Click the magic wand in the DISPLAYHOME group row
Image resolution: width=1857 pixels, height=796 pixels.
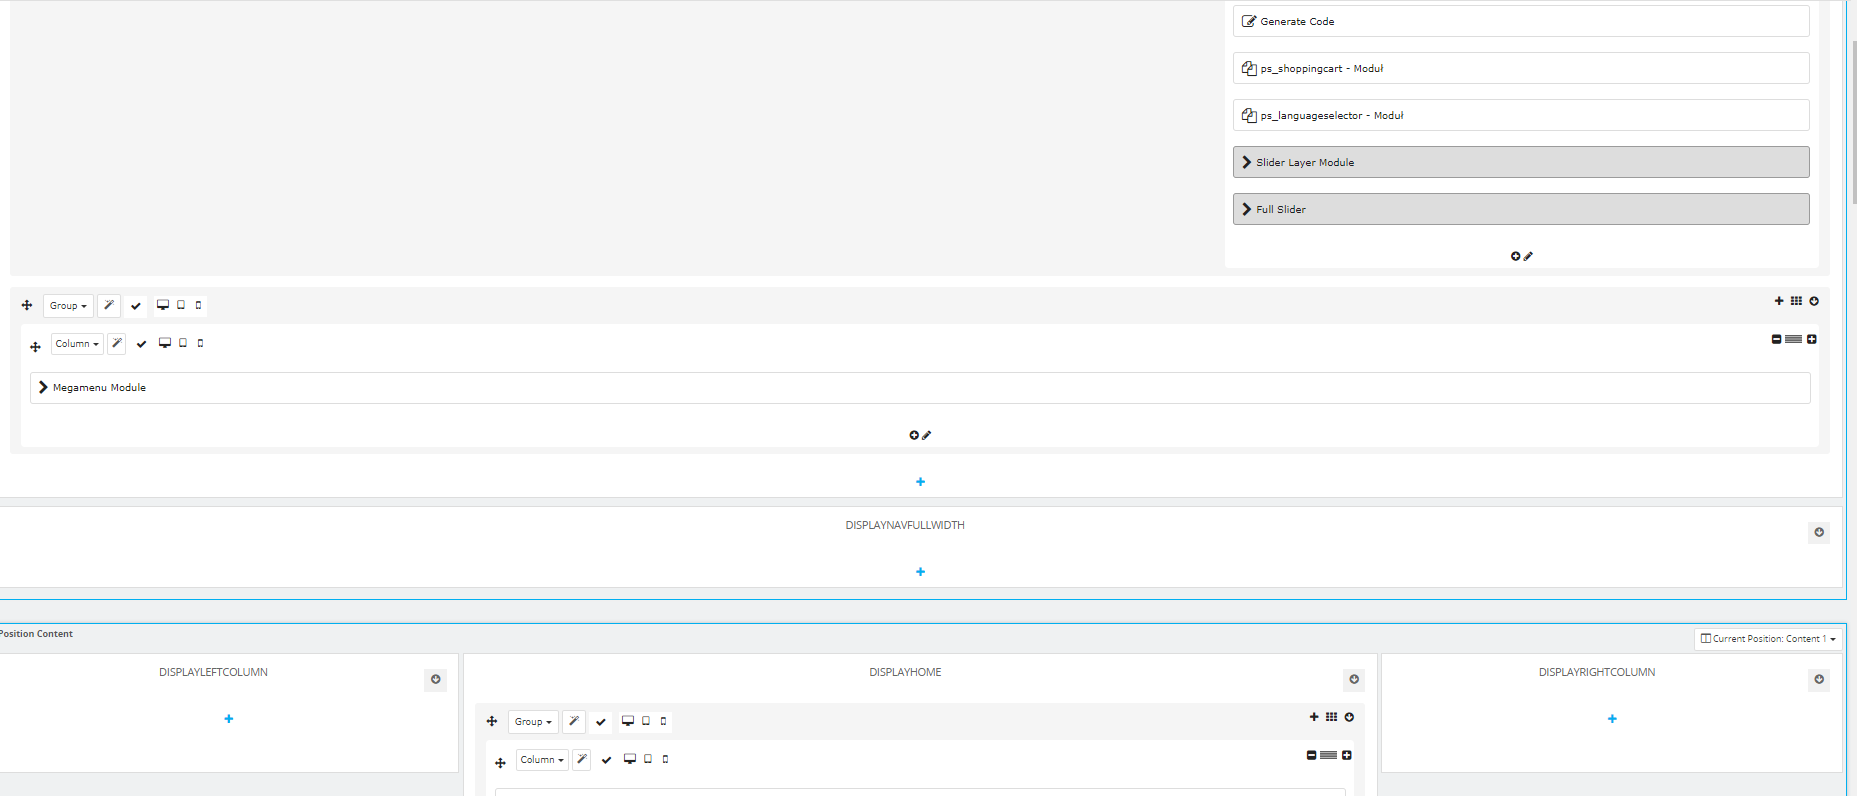click(x=574, y=721)
